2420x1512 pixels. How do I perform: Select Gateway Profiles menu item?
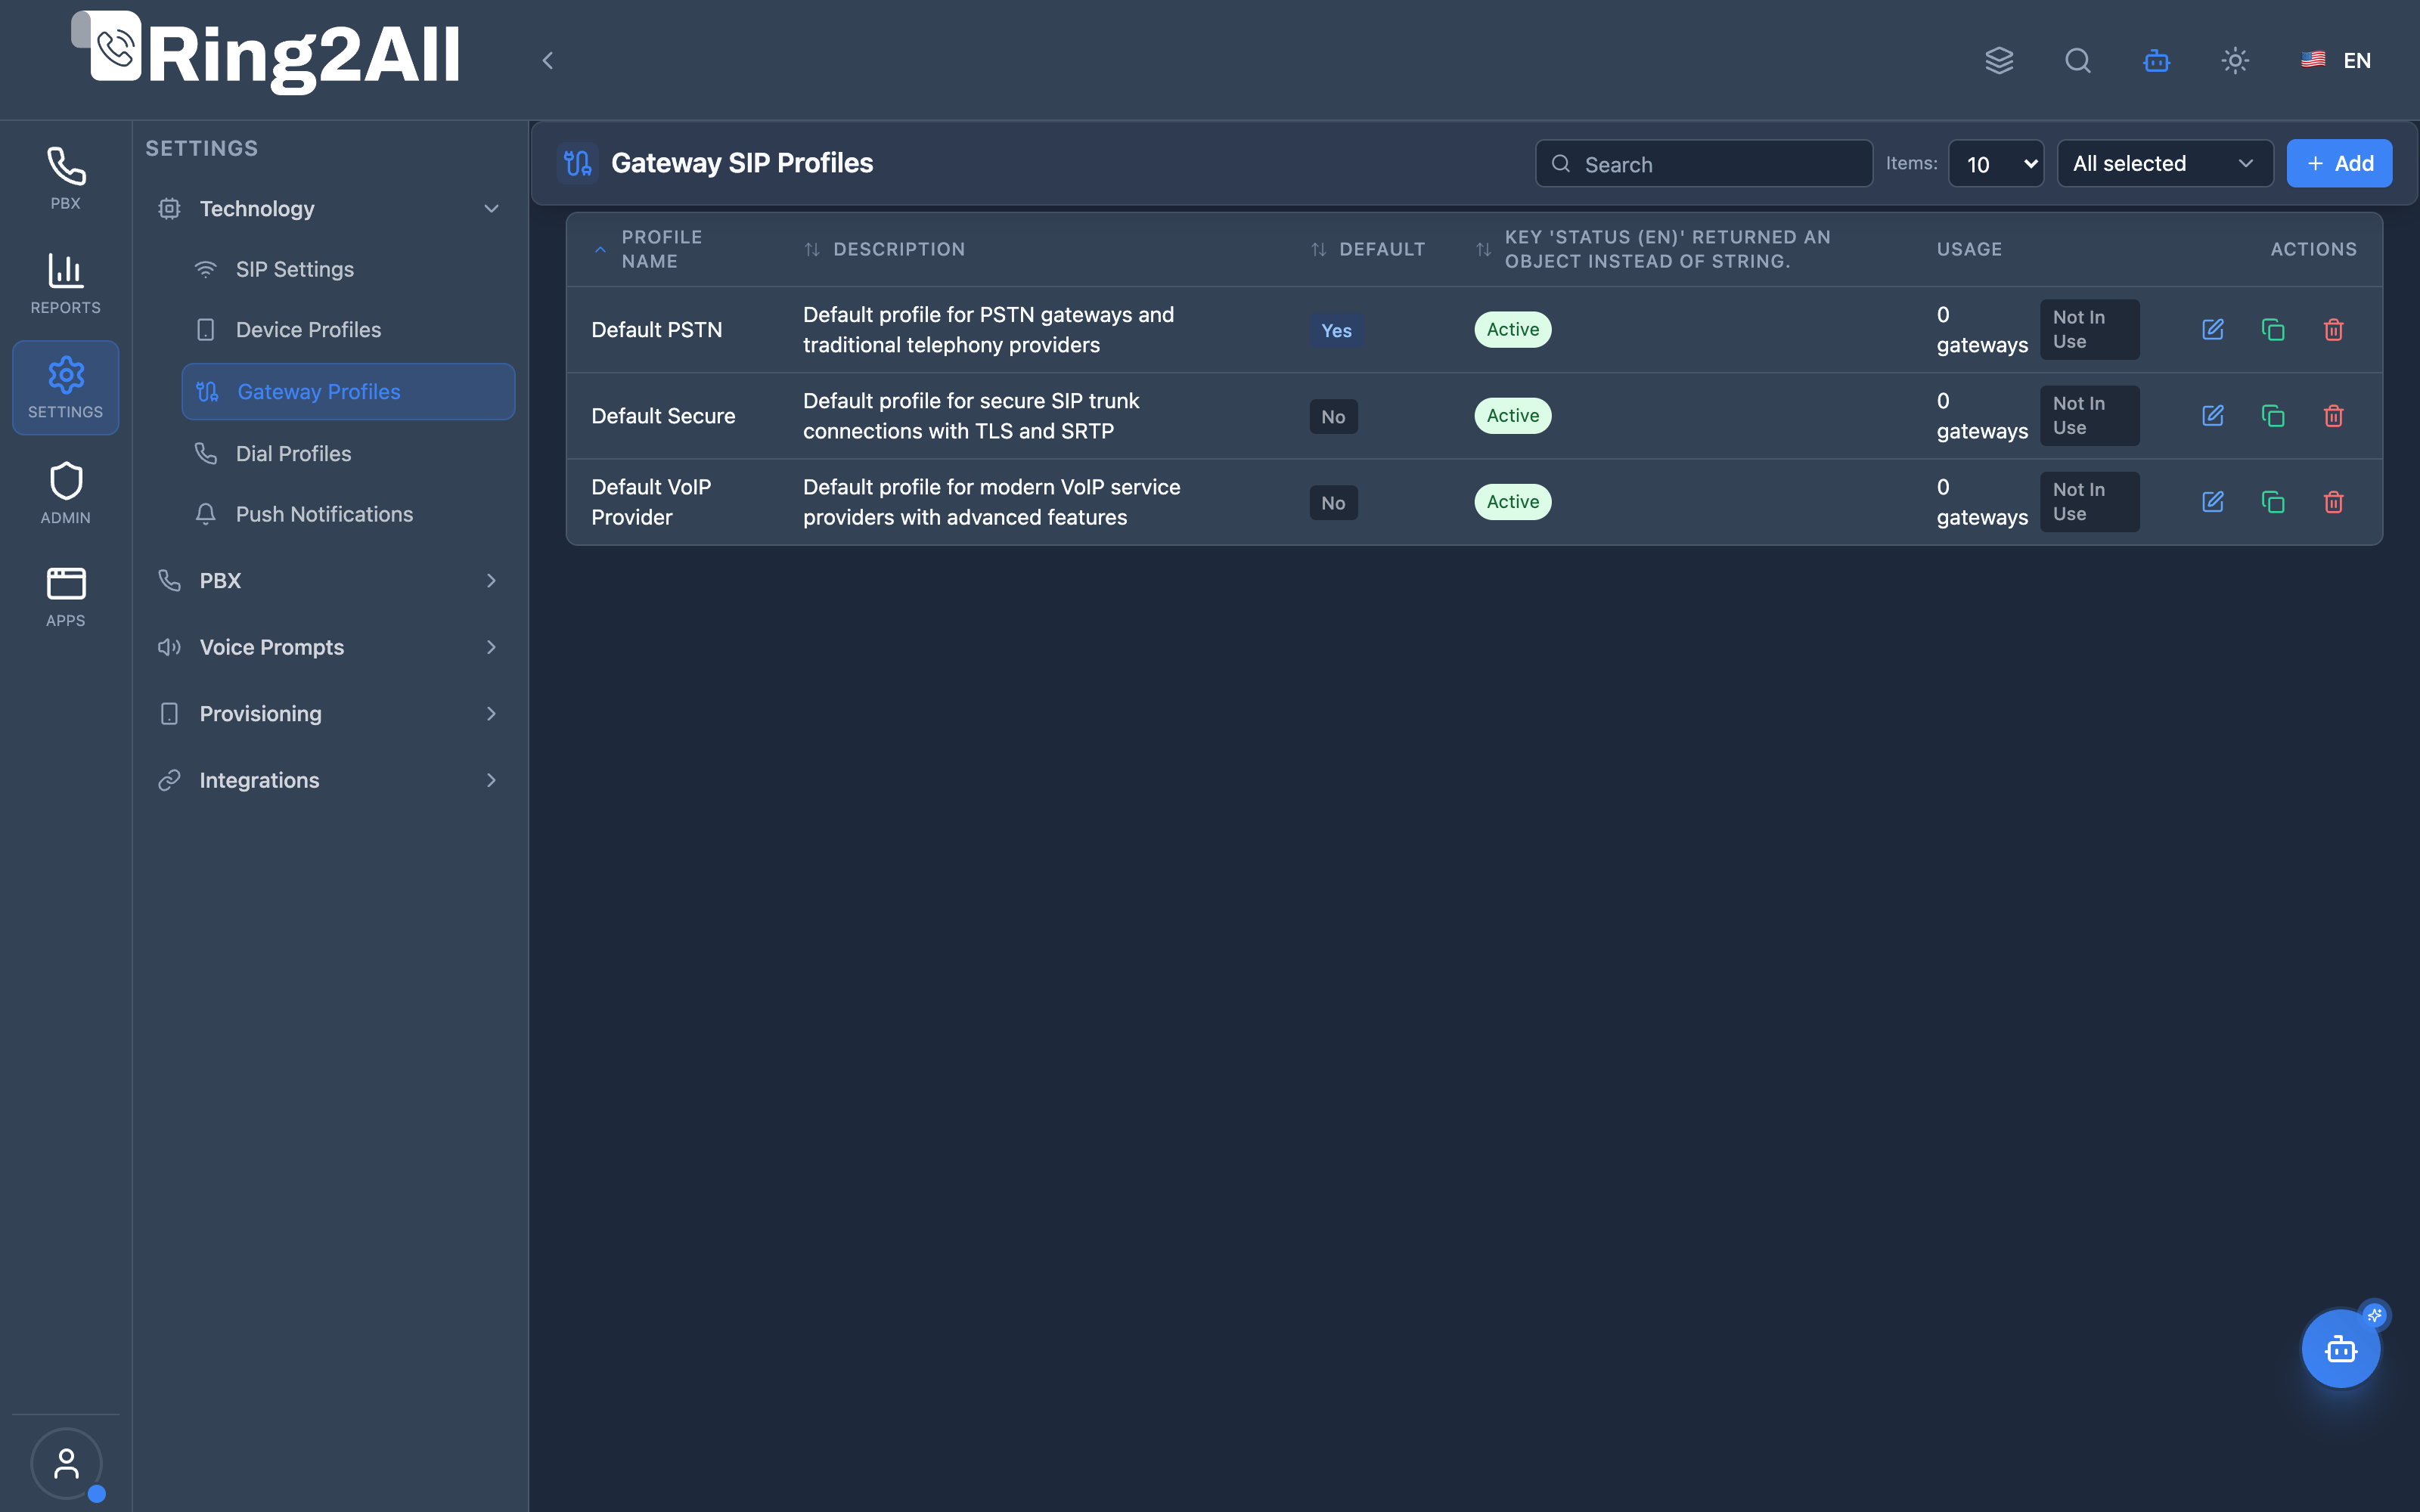(x=348, y=392)
